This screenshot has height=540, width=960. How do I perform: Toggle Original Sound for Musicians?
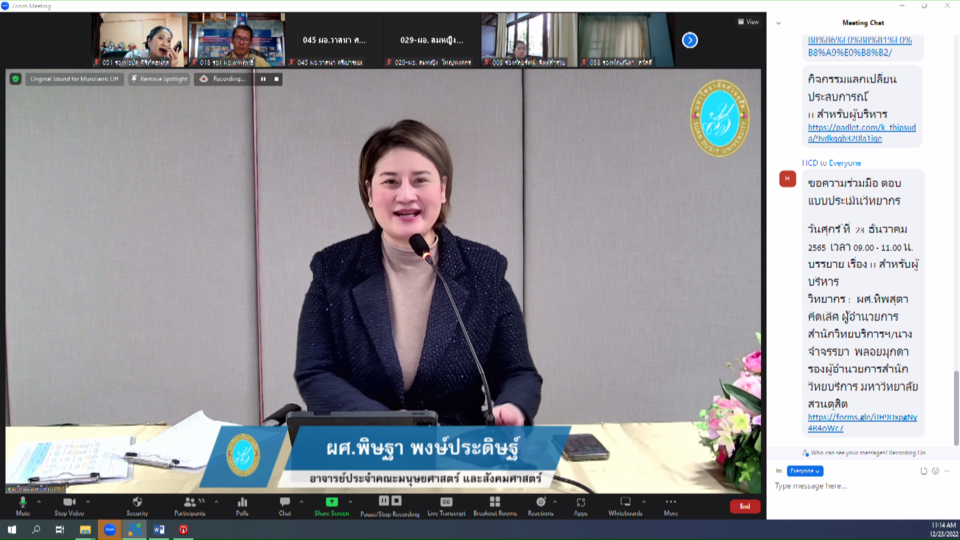point(74,79)
